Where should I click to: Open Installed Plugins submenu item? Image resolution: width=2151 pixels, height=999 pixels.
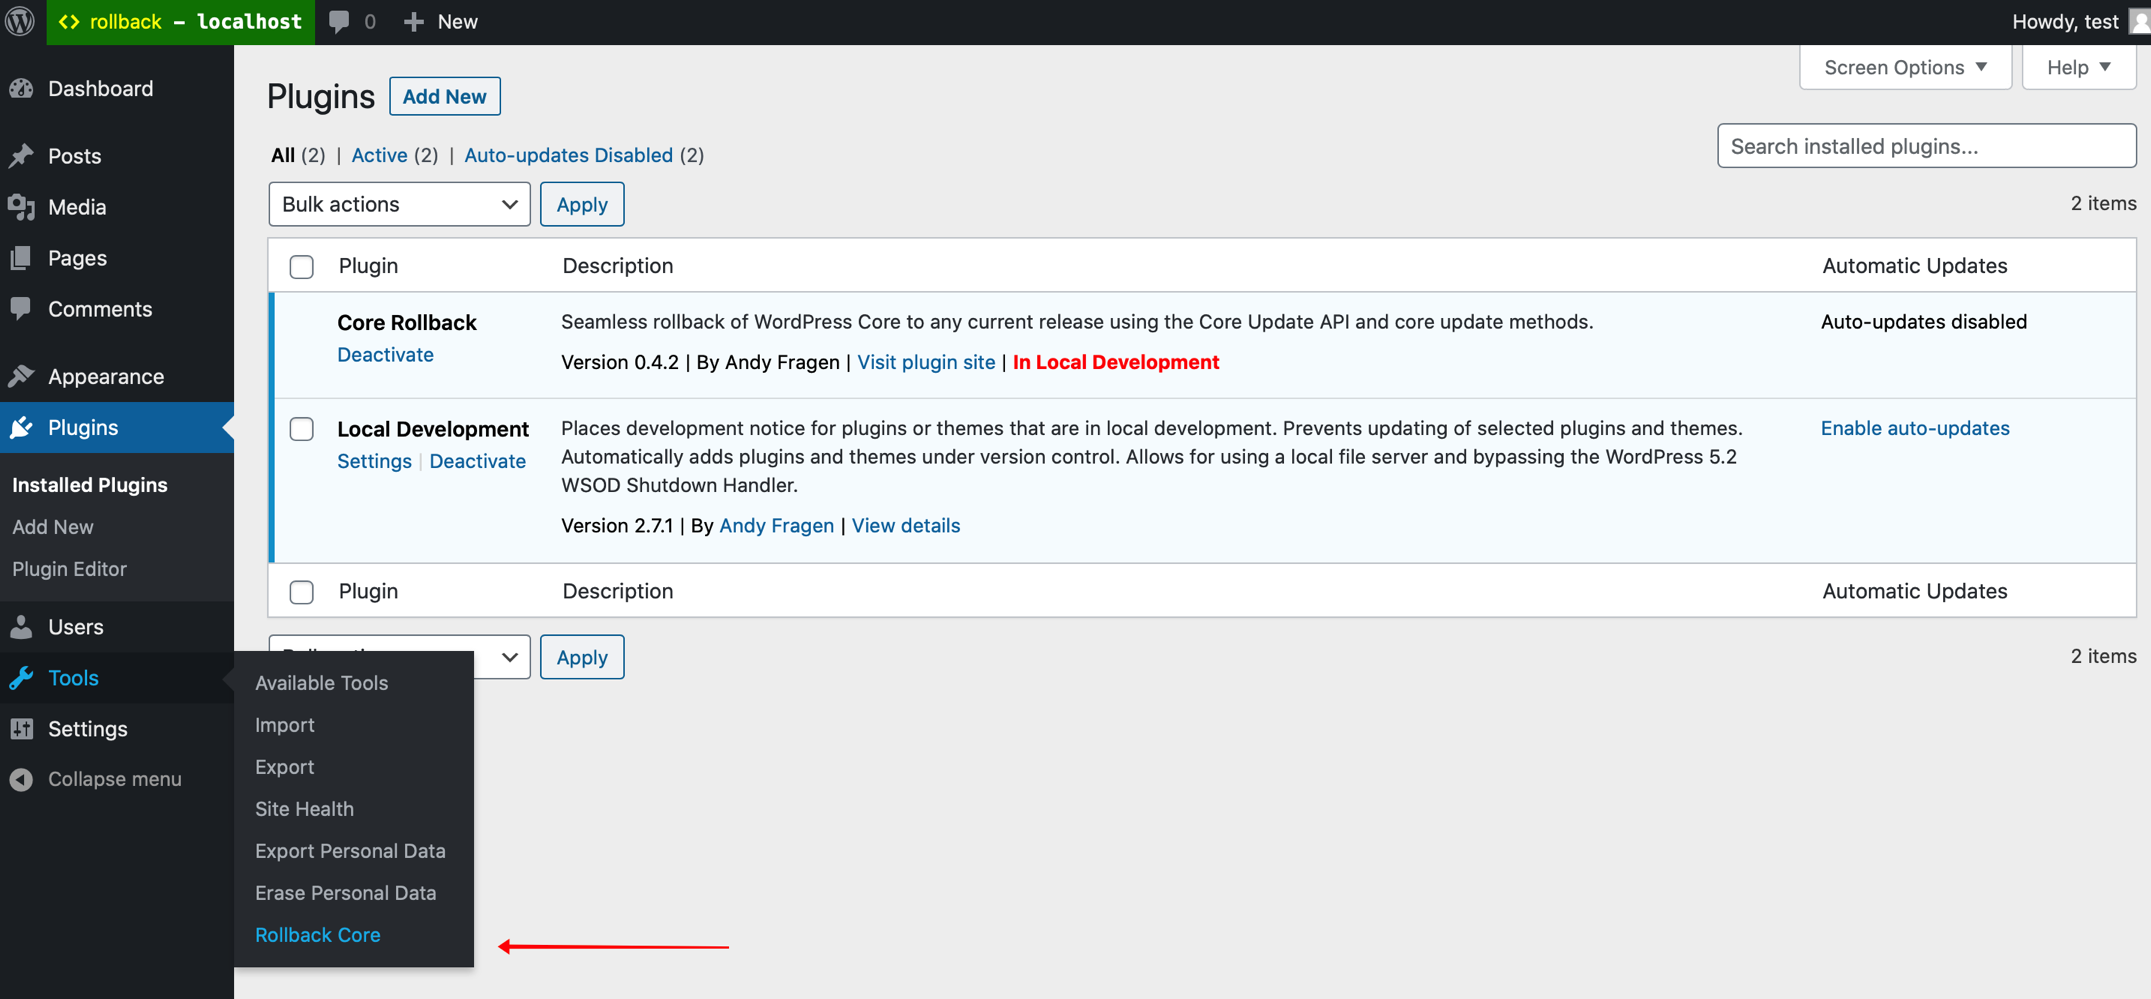[90, 485]
